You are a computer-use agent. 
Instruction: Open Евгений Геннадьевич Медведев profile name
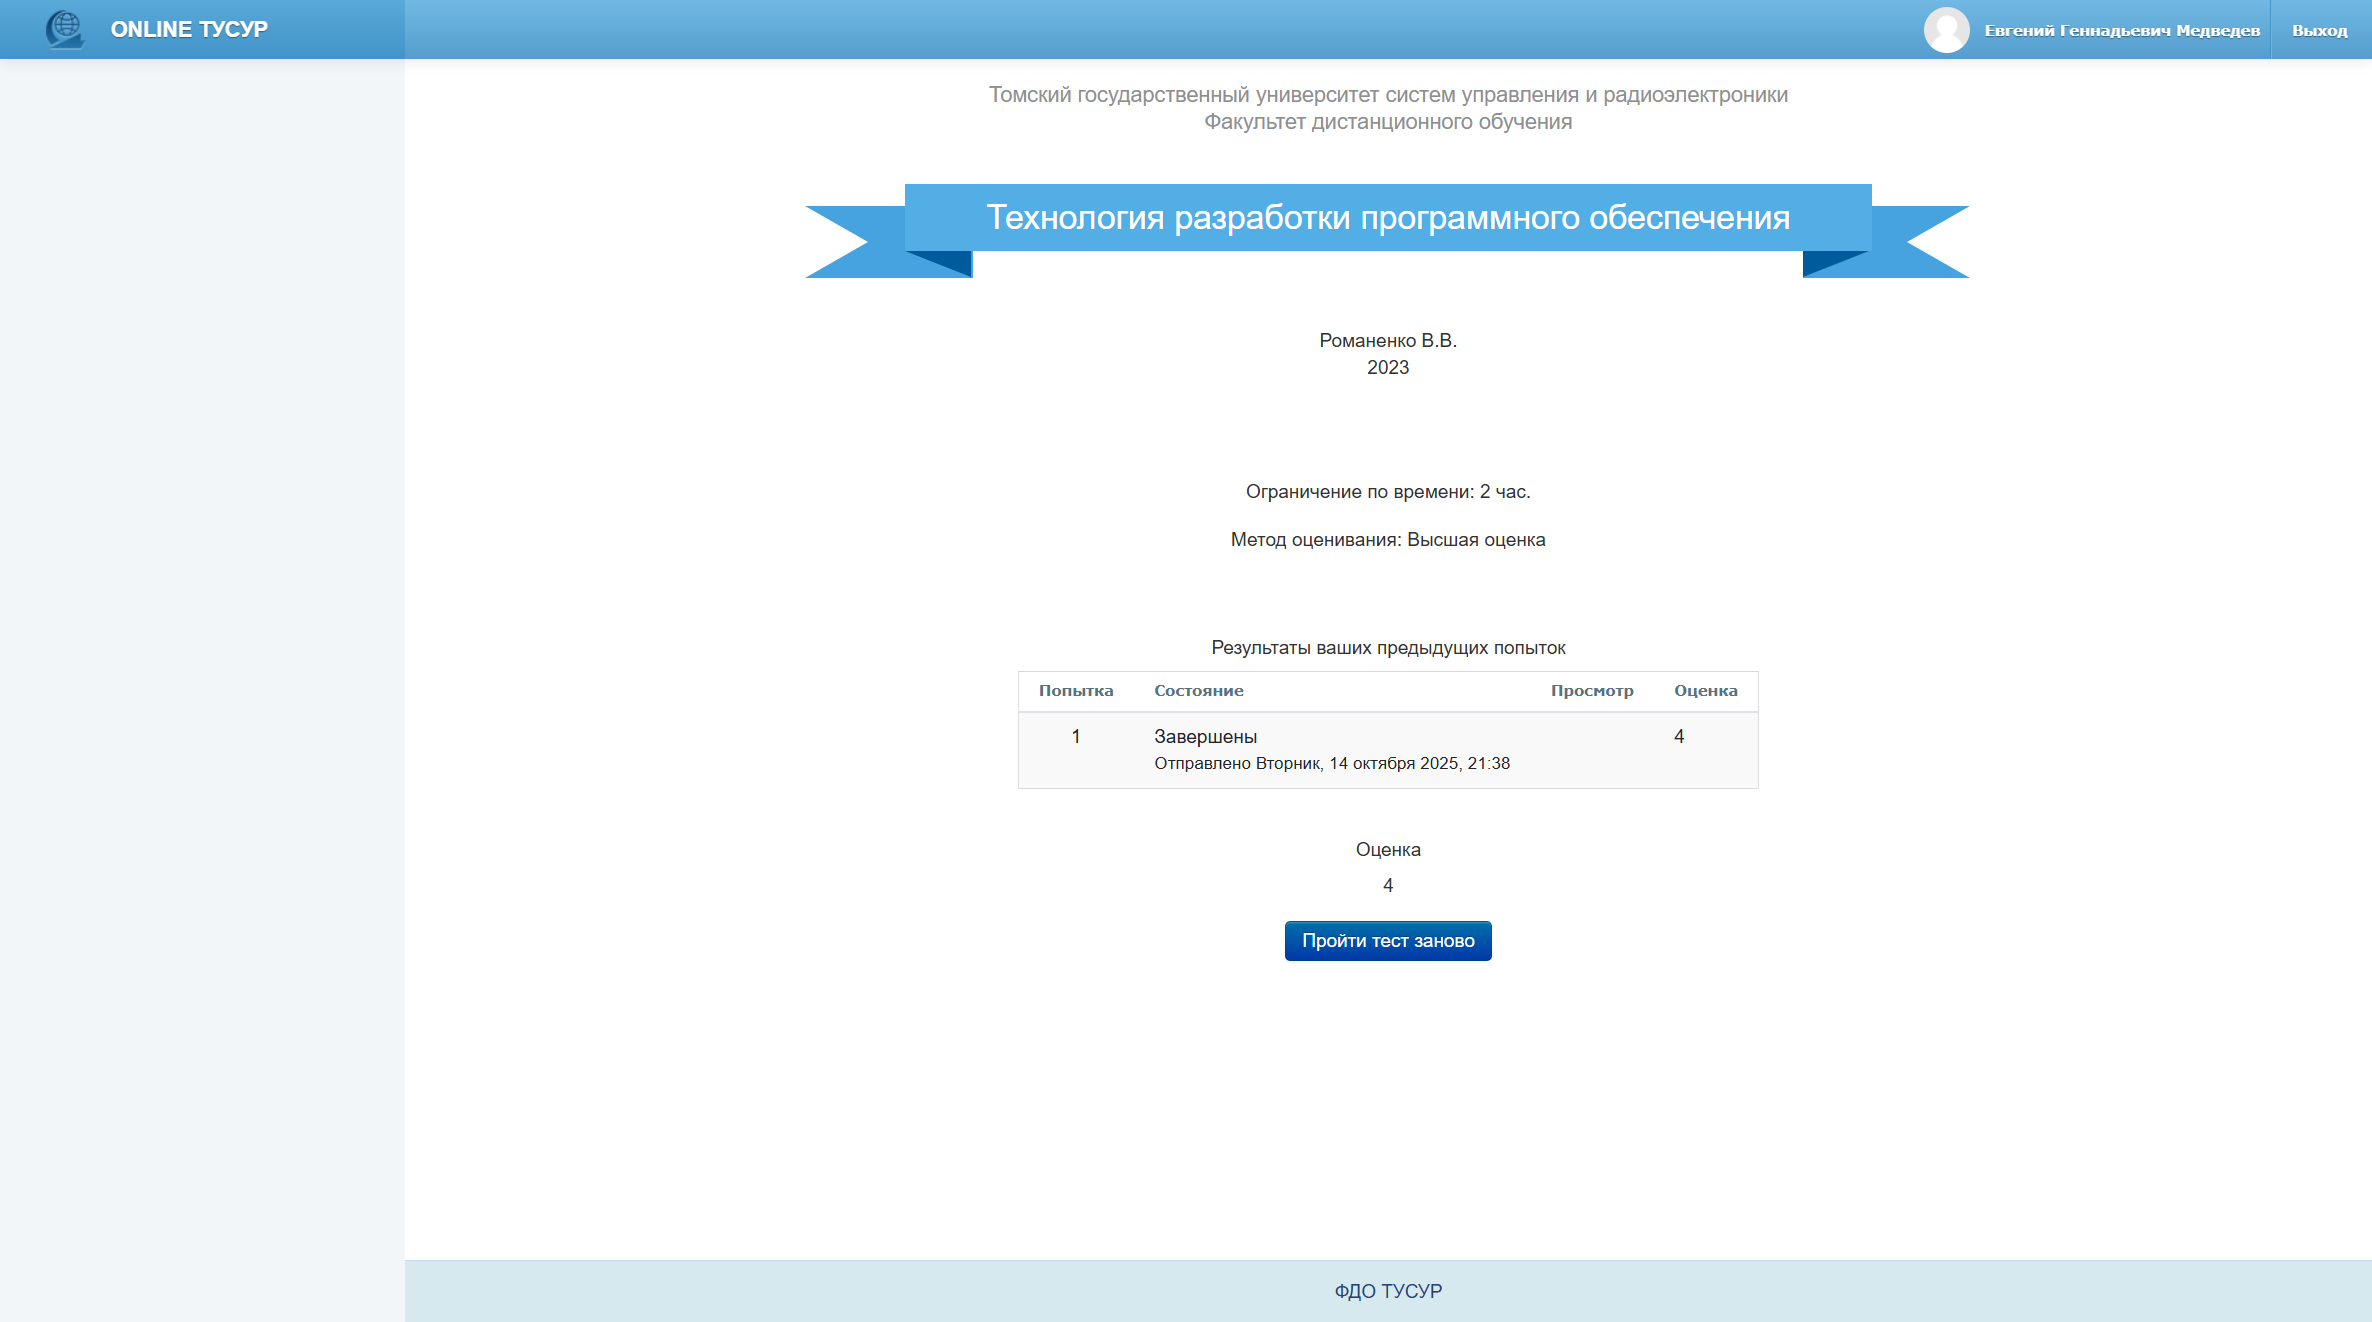2121,31
